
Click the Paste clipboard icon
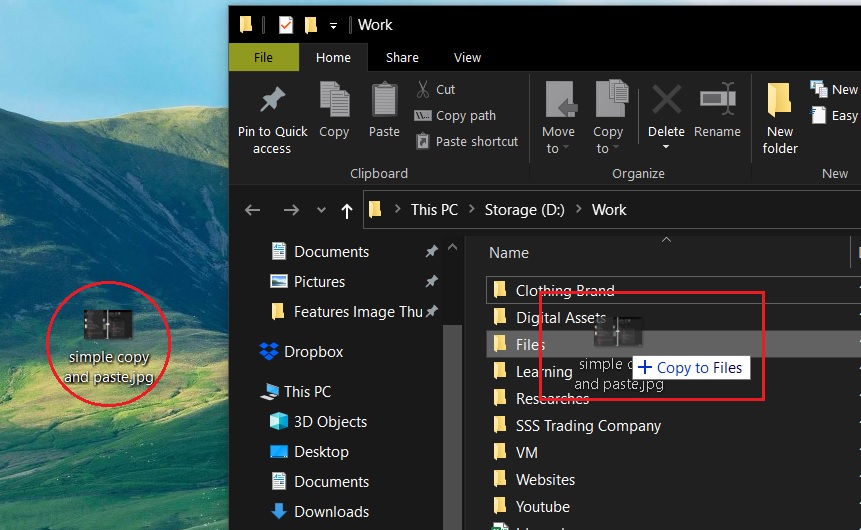click(x=384, y=101)
